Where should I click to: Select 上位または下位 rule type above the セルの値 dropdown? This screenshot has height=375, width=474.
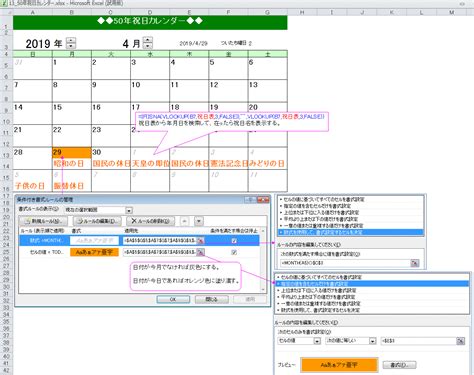[x=372, y=290]
